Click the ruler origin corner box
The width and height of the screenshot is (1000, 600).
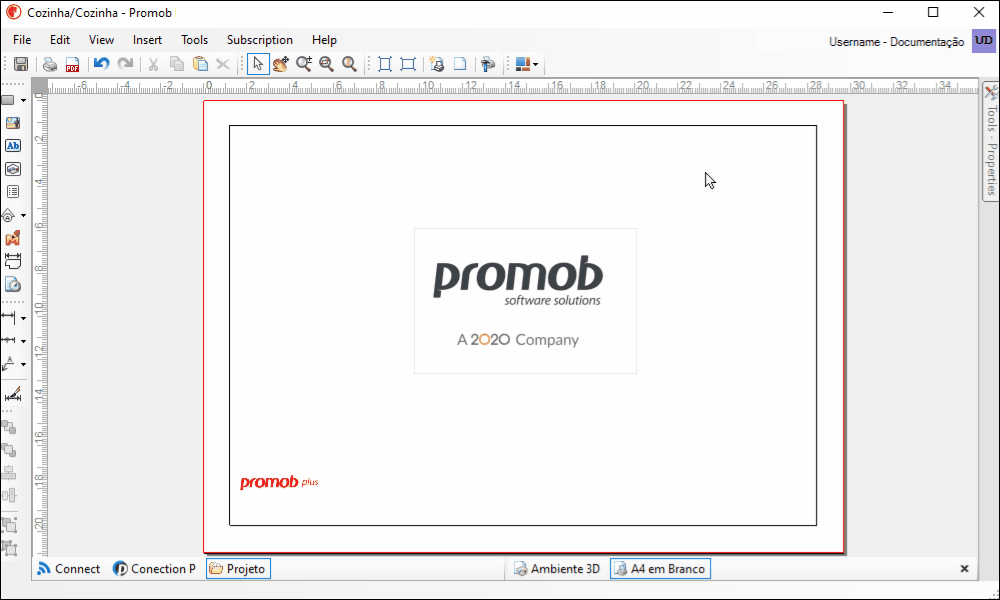[40, 86]
